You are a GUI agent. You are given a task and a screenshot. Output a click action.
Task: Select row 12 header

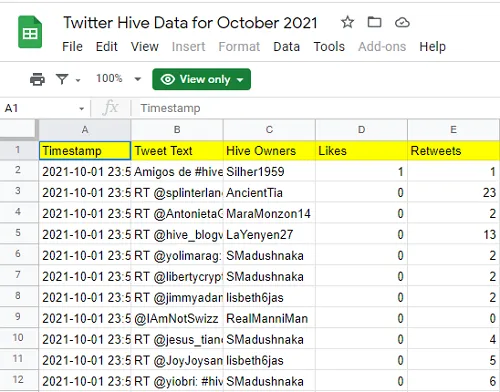[x=19, y=380]
